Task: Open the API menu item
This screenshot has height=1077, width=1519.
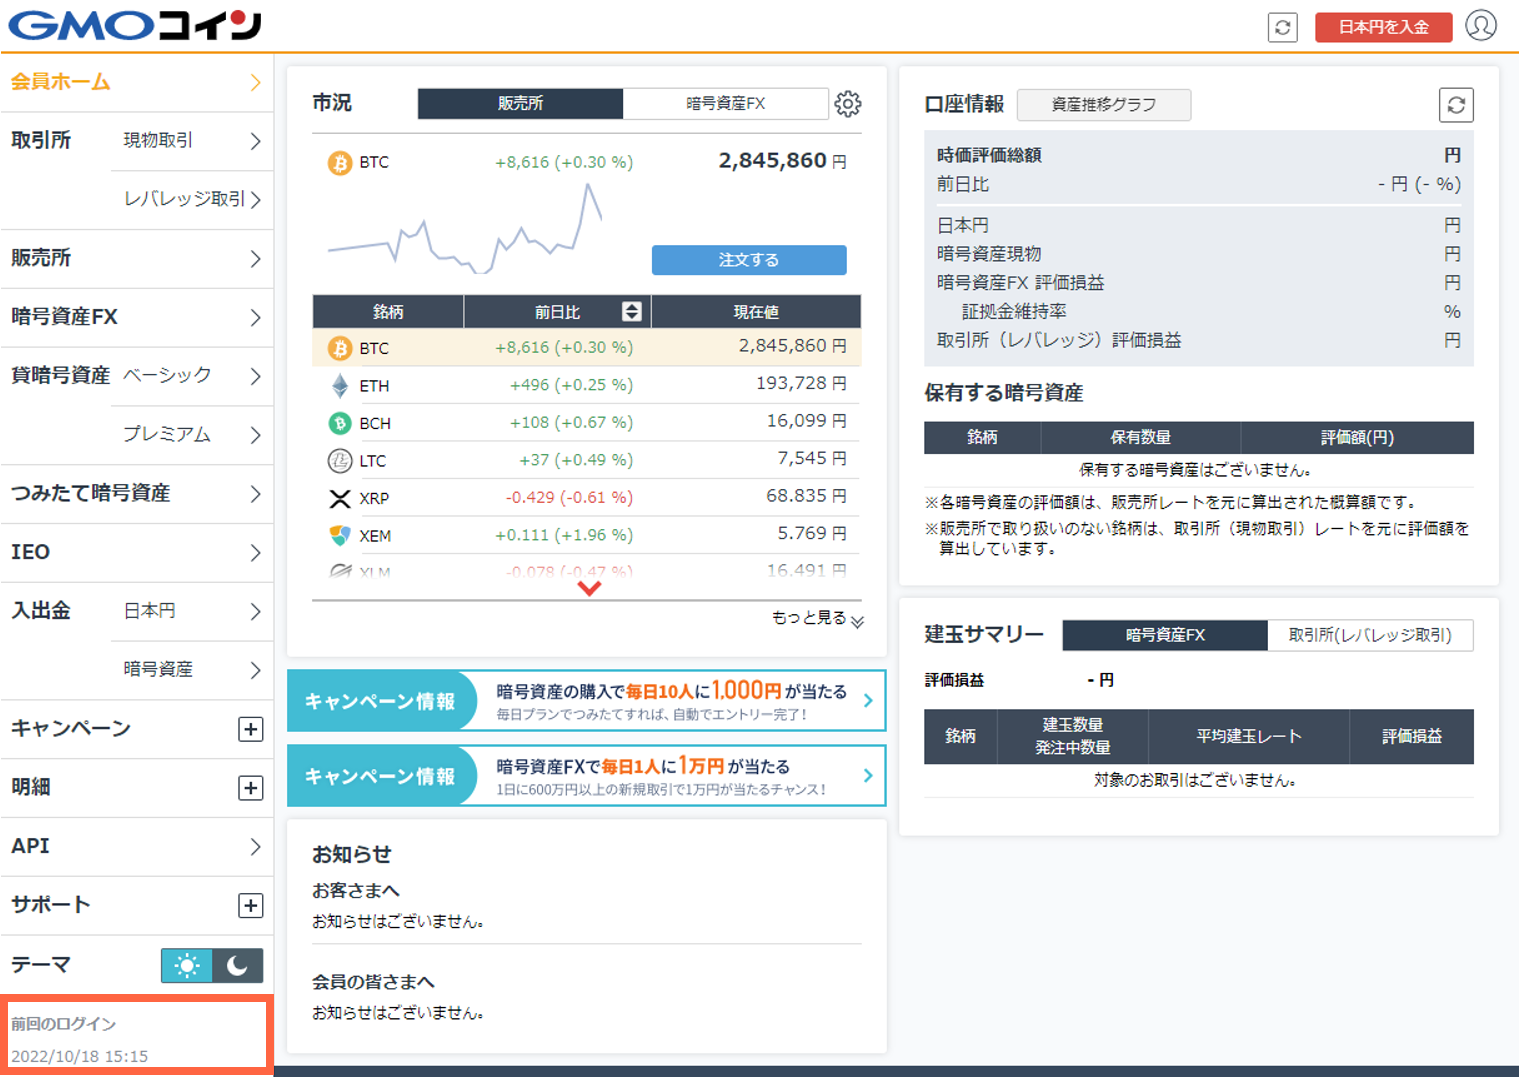Action: coord(136,846)
